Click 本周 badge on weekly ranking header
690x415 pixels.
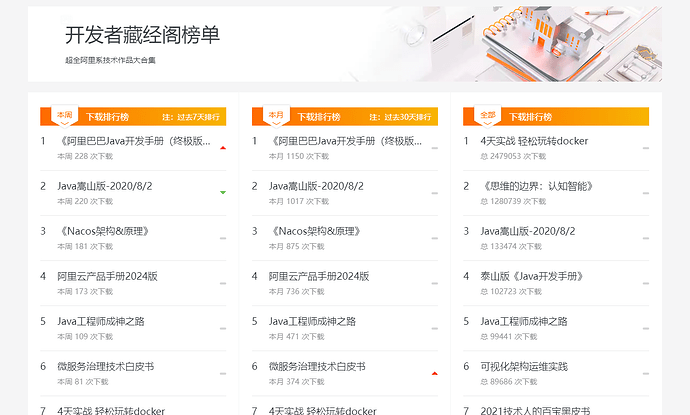64,115
